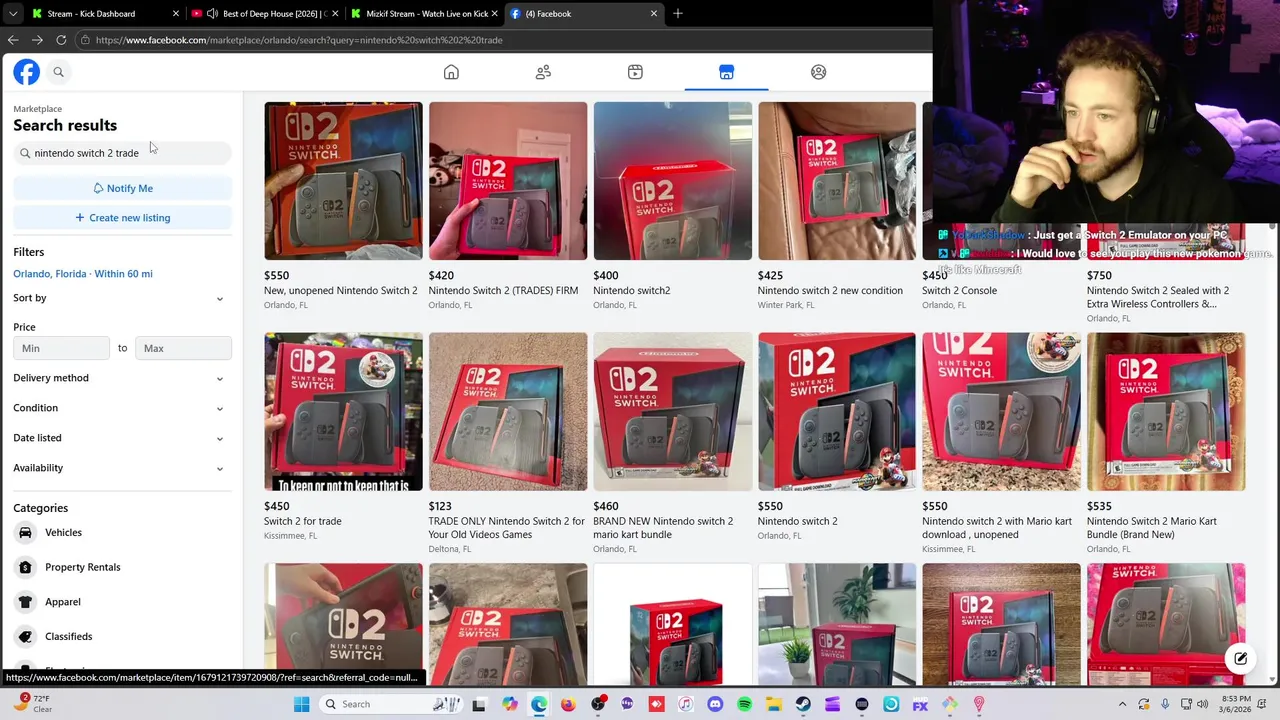
Task: Click the Notify Me button
Action: click(122, 188)
